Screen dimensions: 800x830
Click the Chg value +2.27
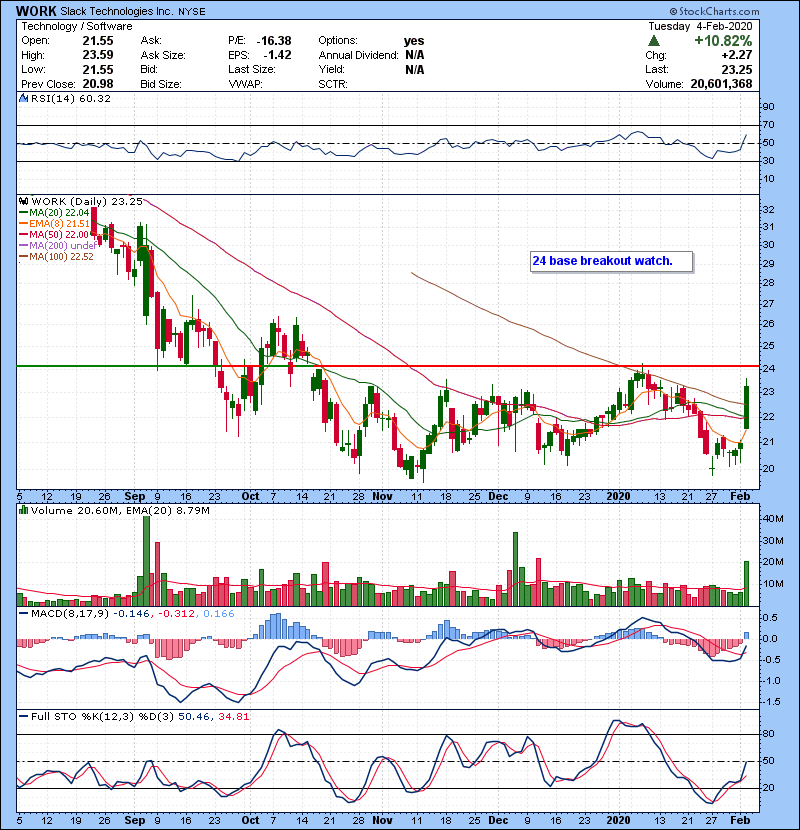coord(736,55)
